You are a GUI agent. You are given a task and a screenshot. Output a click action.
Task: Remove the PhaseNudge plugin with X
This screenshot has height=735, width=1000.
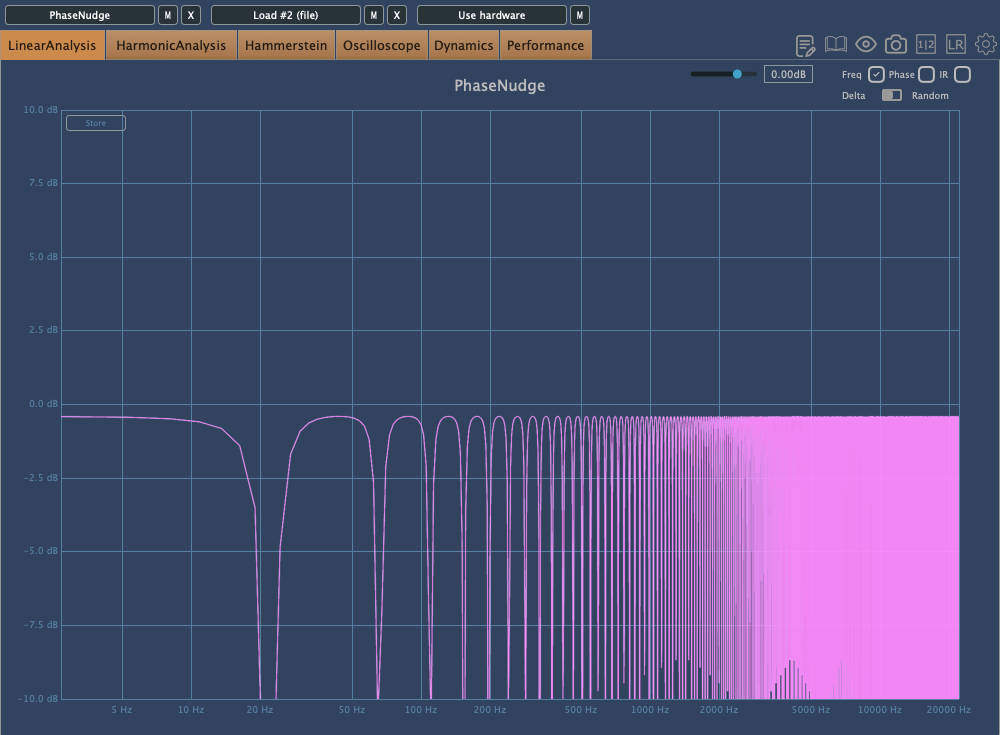(192, 15)
